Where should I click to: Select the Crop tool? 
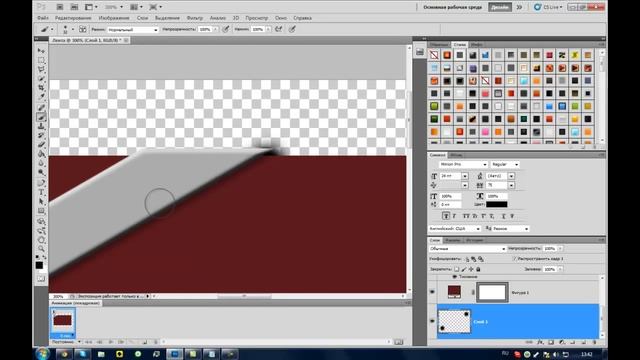(x=41, y=87)
